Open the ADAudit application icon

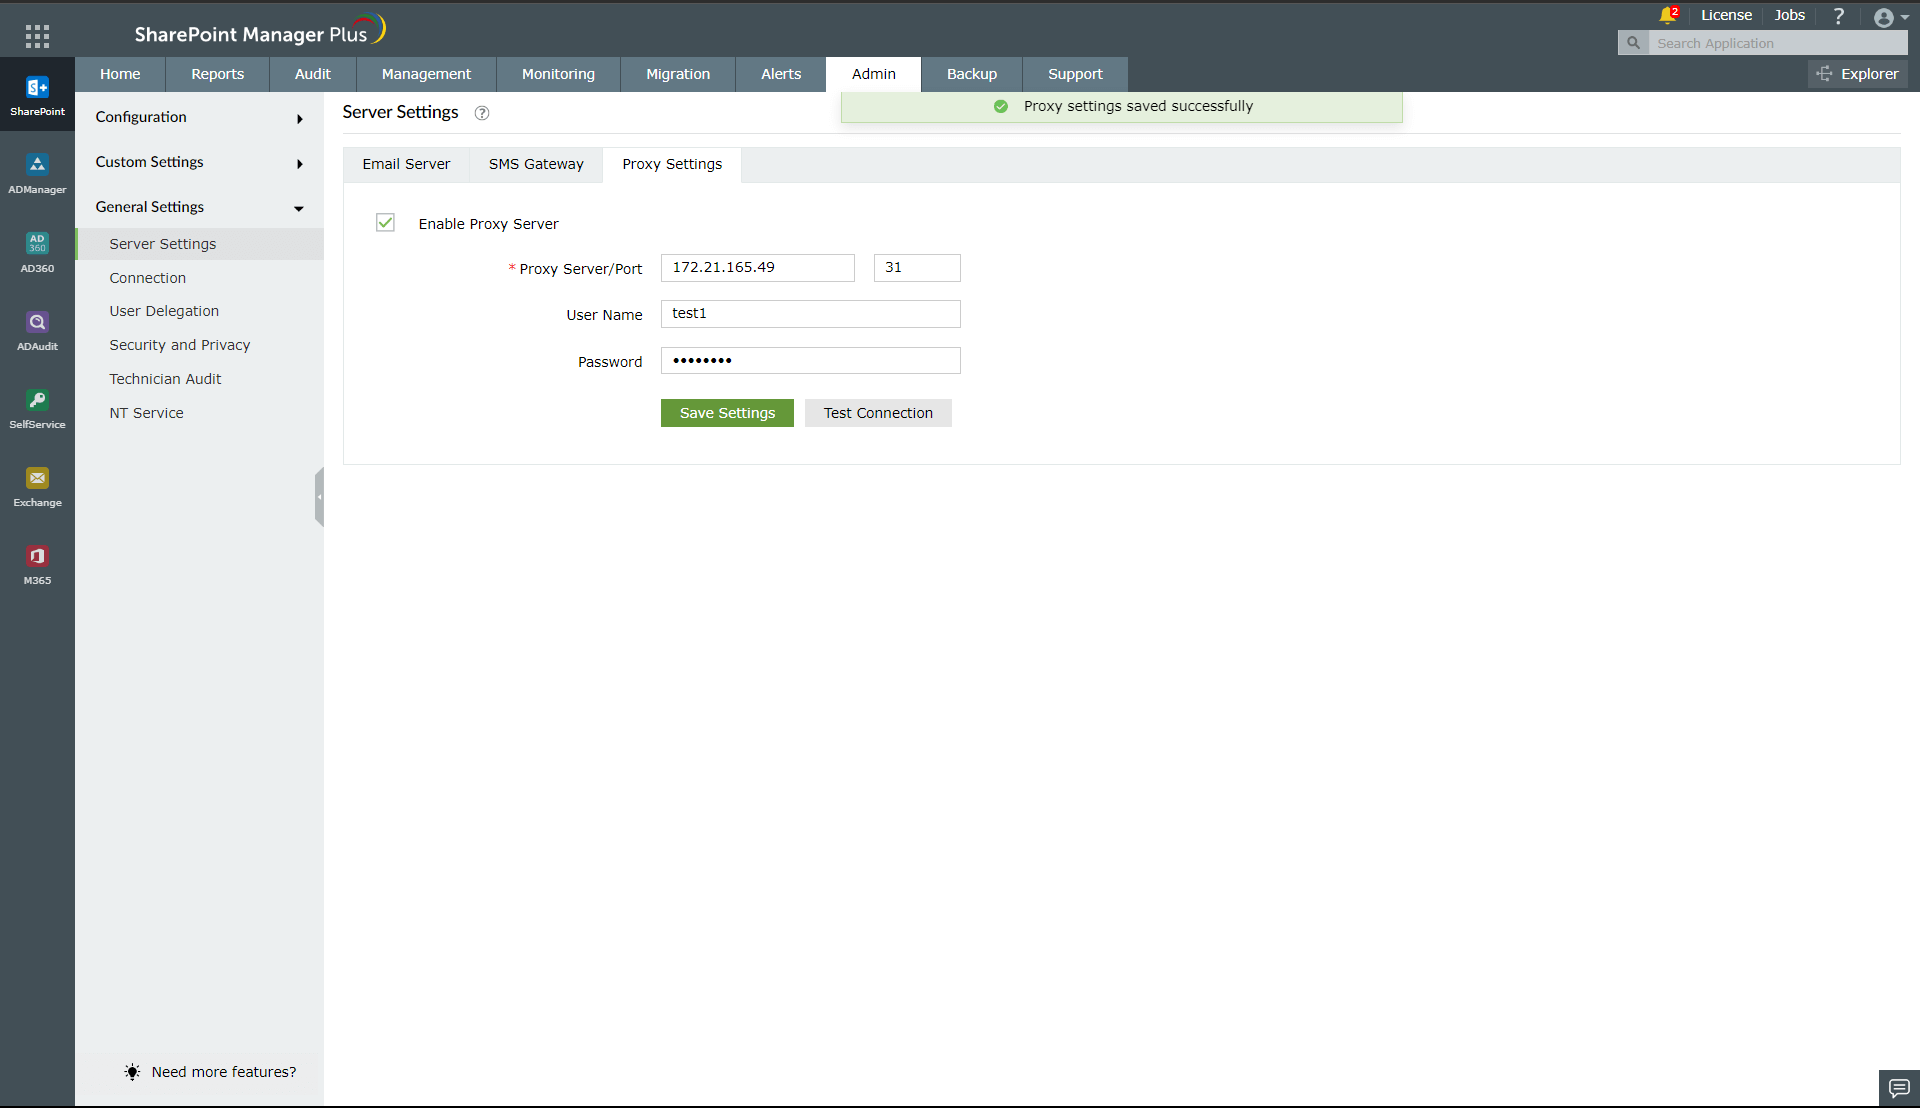37,328
